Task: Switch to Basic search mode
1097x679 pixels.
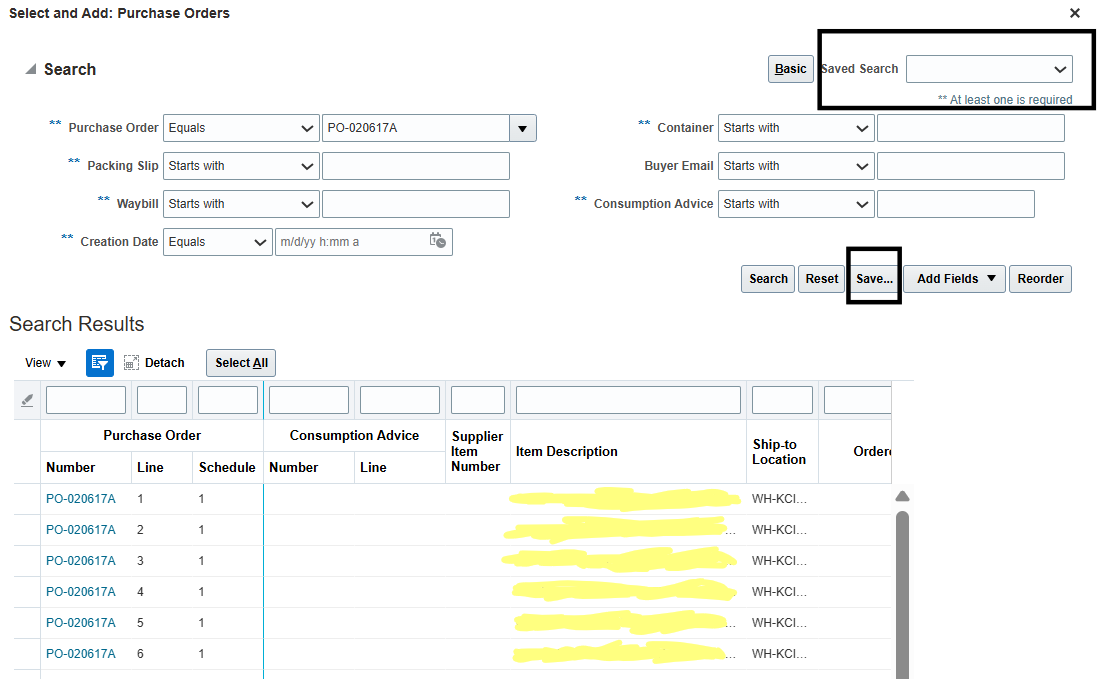Action: [x=790, y=69]
